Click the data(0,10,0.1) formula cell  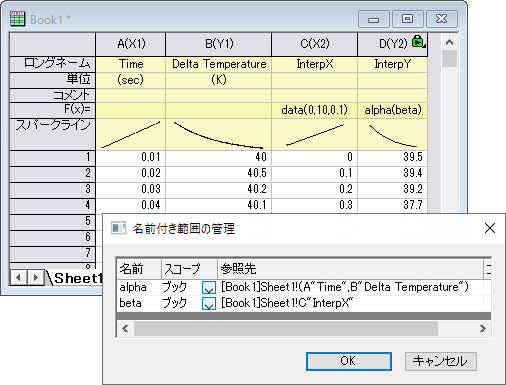[x=315, y=110]
